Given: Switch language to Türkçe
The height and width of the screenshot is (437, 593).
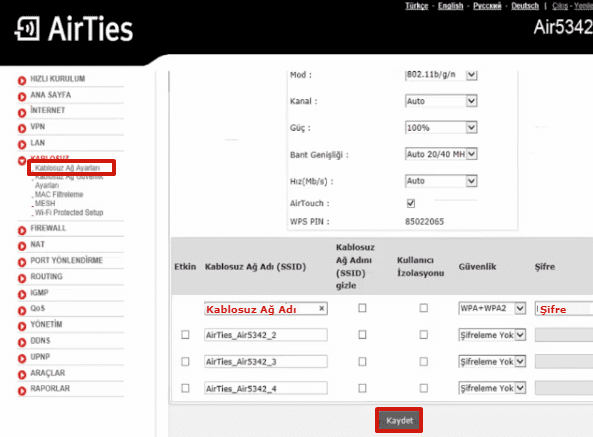Looking at the screenshot, I should click(417, 6).
